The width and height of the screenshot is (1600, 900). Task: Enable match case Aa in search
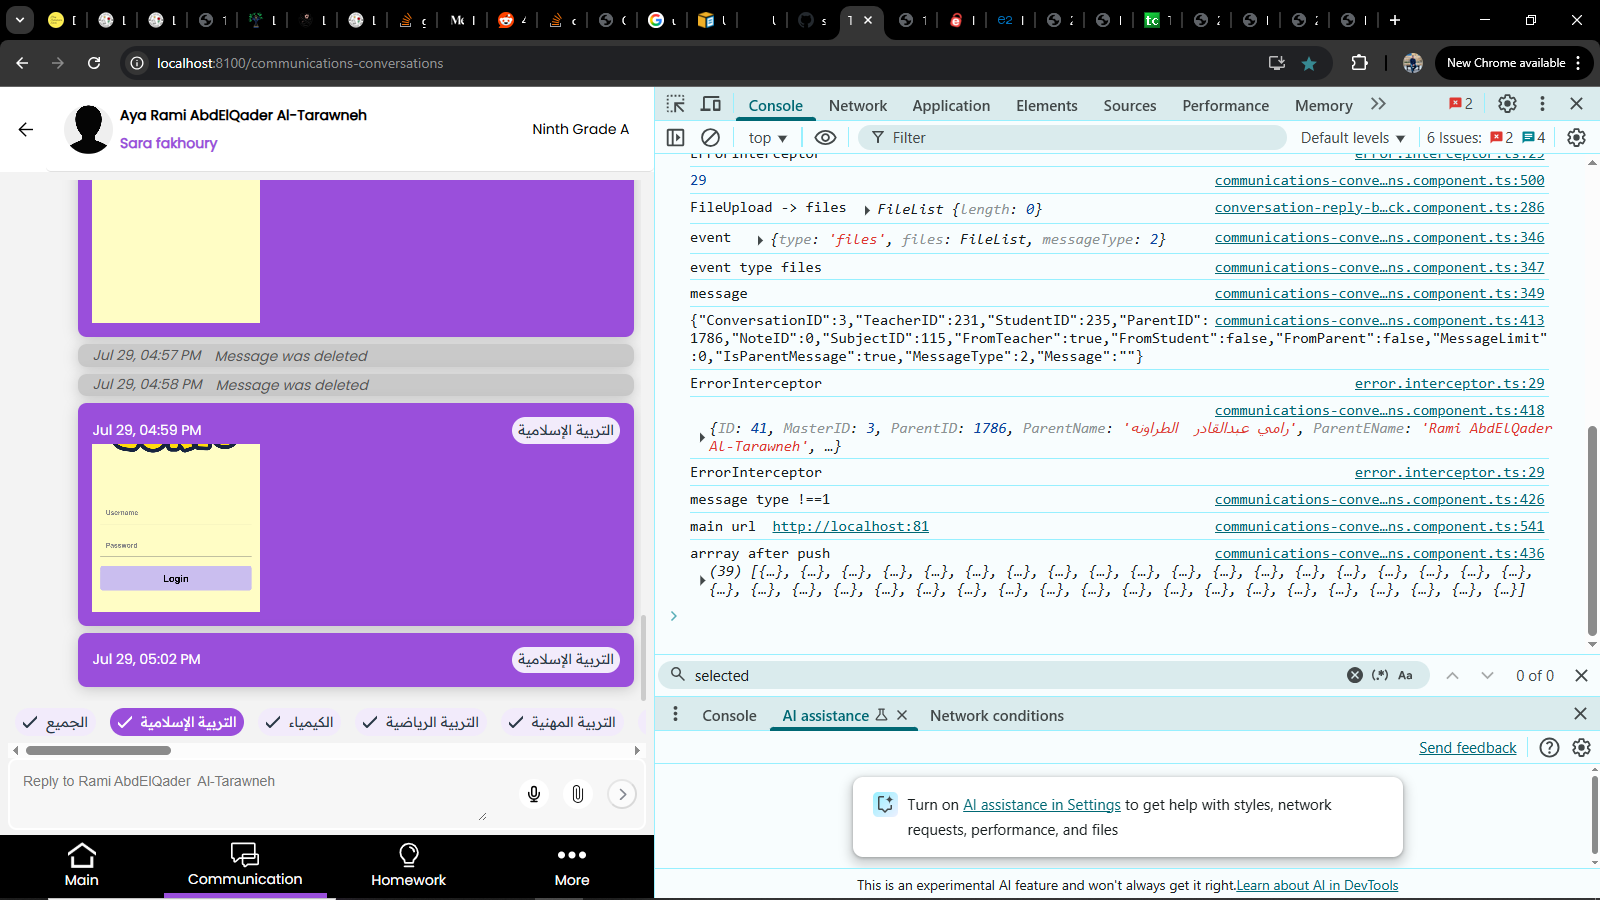[1405, 676]
